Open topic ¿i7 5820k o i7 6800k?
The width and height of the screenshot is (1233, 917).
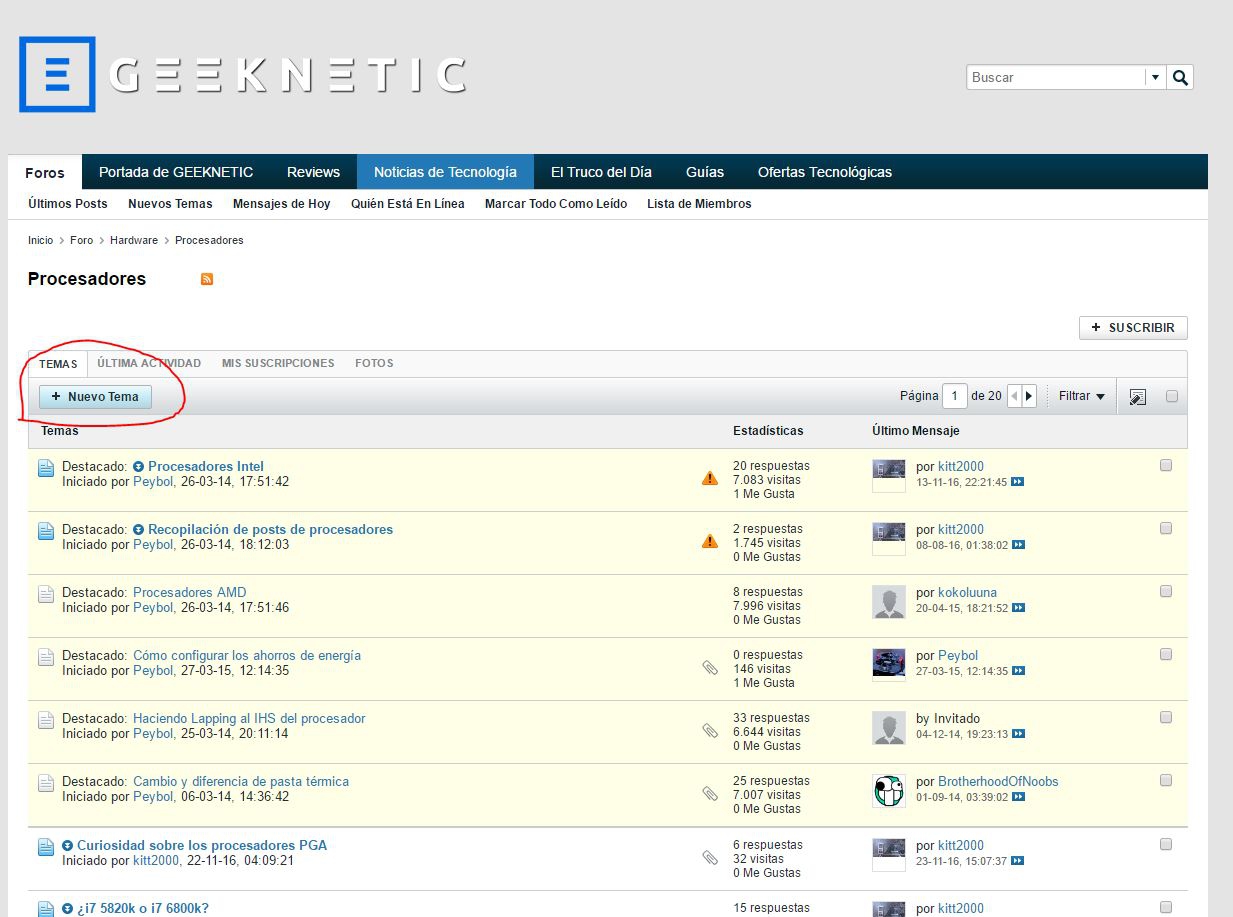tap(143, 909)
